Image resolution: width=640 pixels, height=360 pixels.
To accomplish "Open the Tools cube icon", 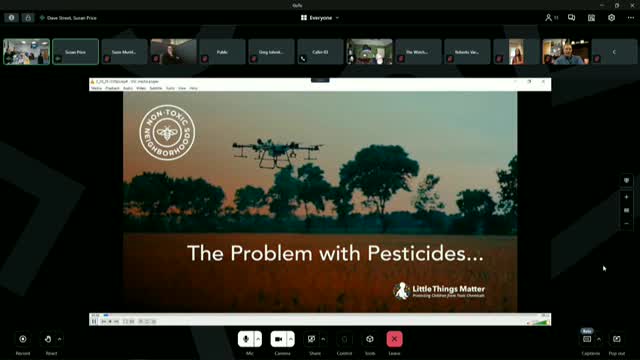I will pyautogui.click(x=370, y=339).
